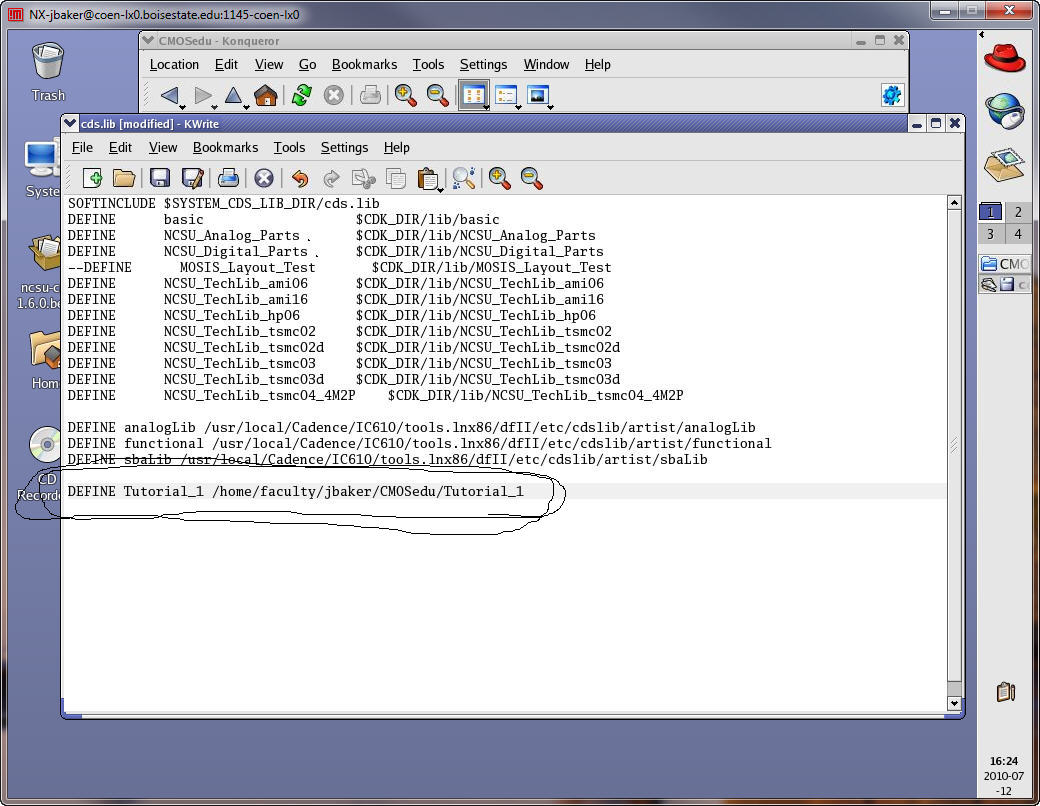Click the Redo arrow in KWrite
The height and width of the screenshot is (806, 1040).
click(x=331, y=178)
